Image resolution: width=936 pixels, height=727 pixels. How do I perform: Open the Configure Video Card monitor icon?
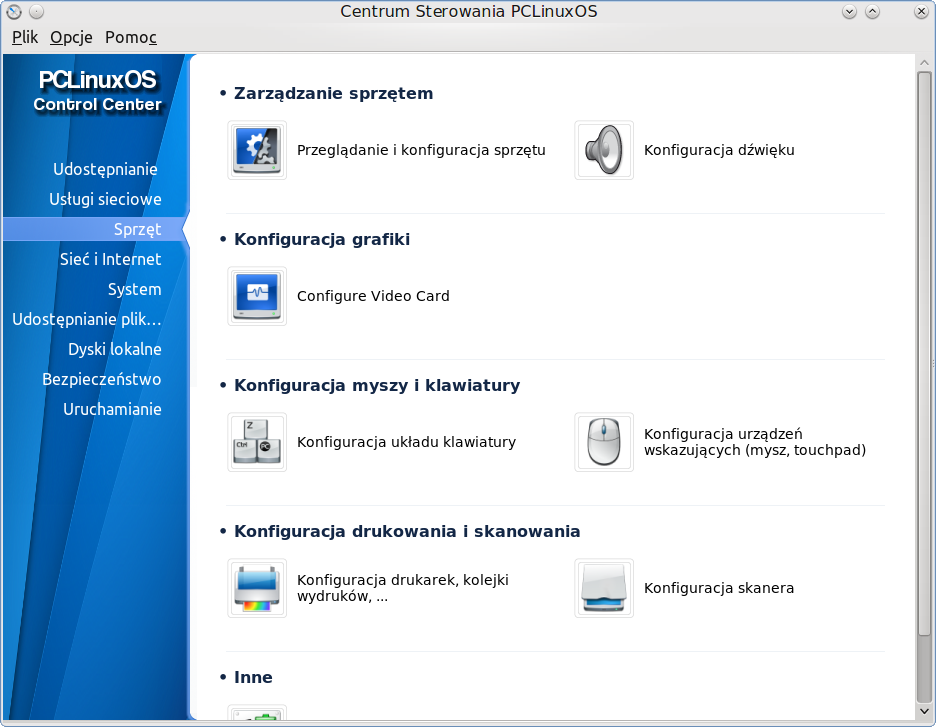[257, 296]
